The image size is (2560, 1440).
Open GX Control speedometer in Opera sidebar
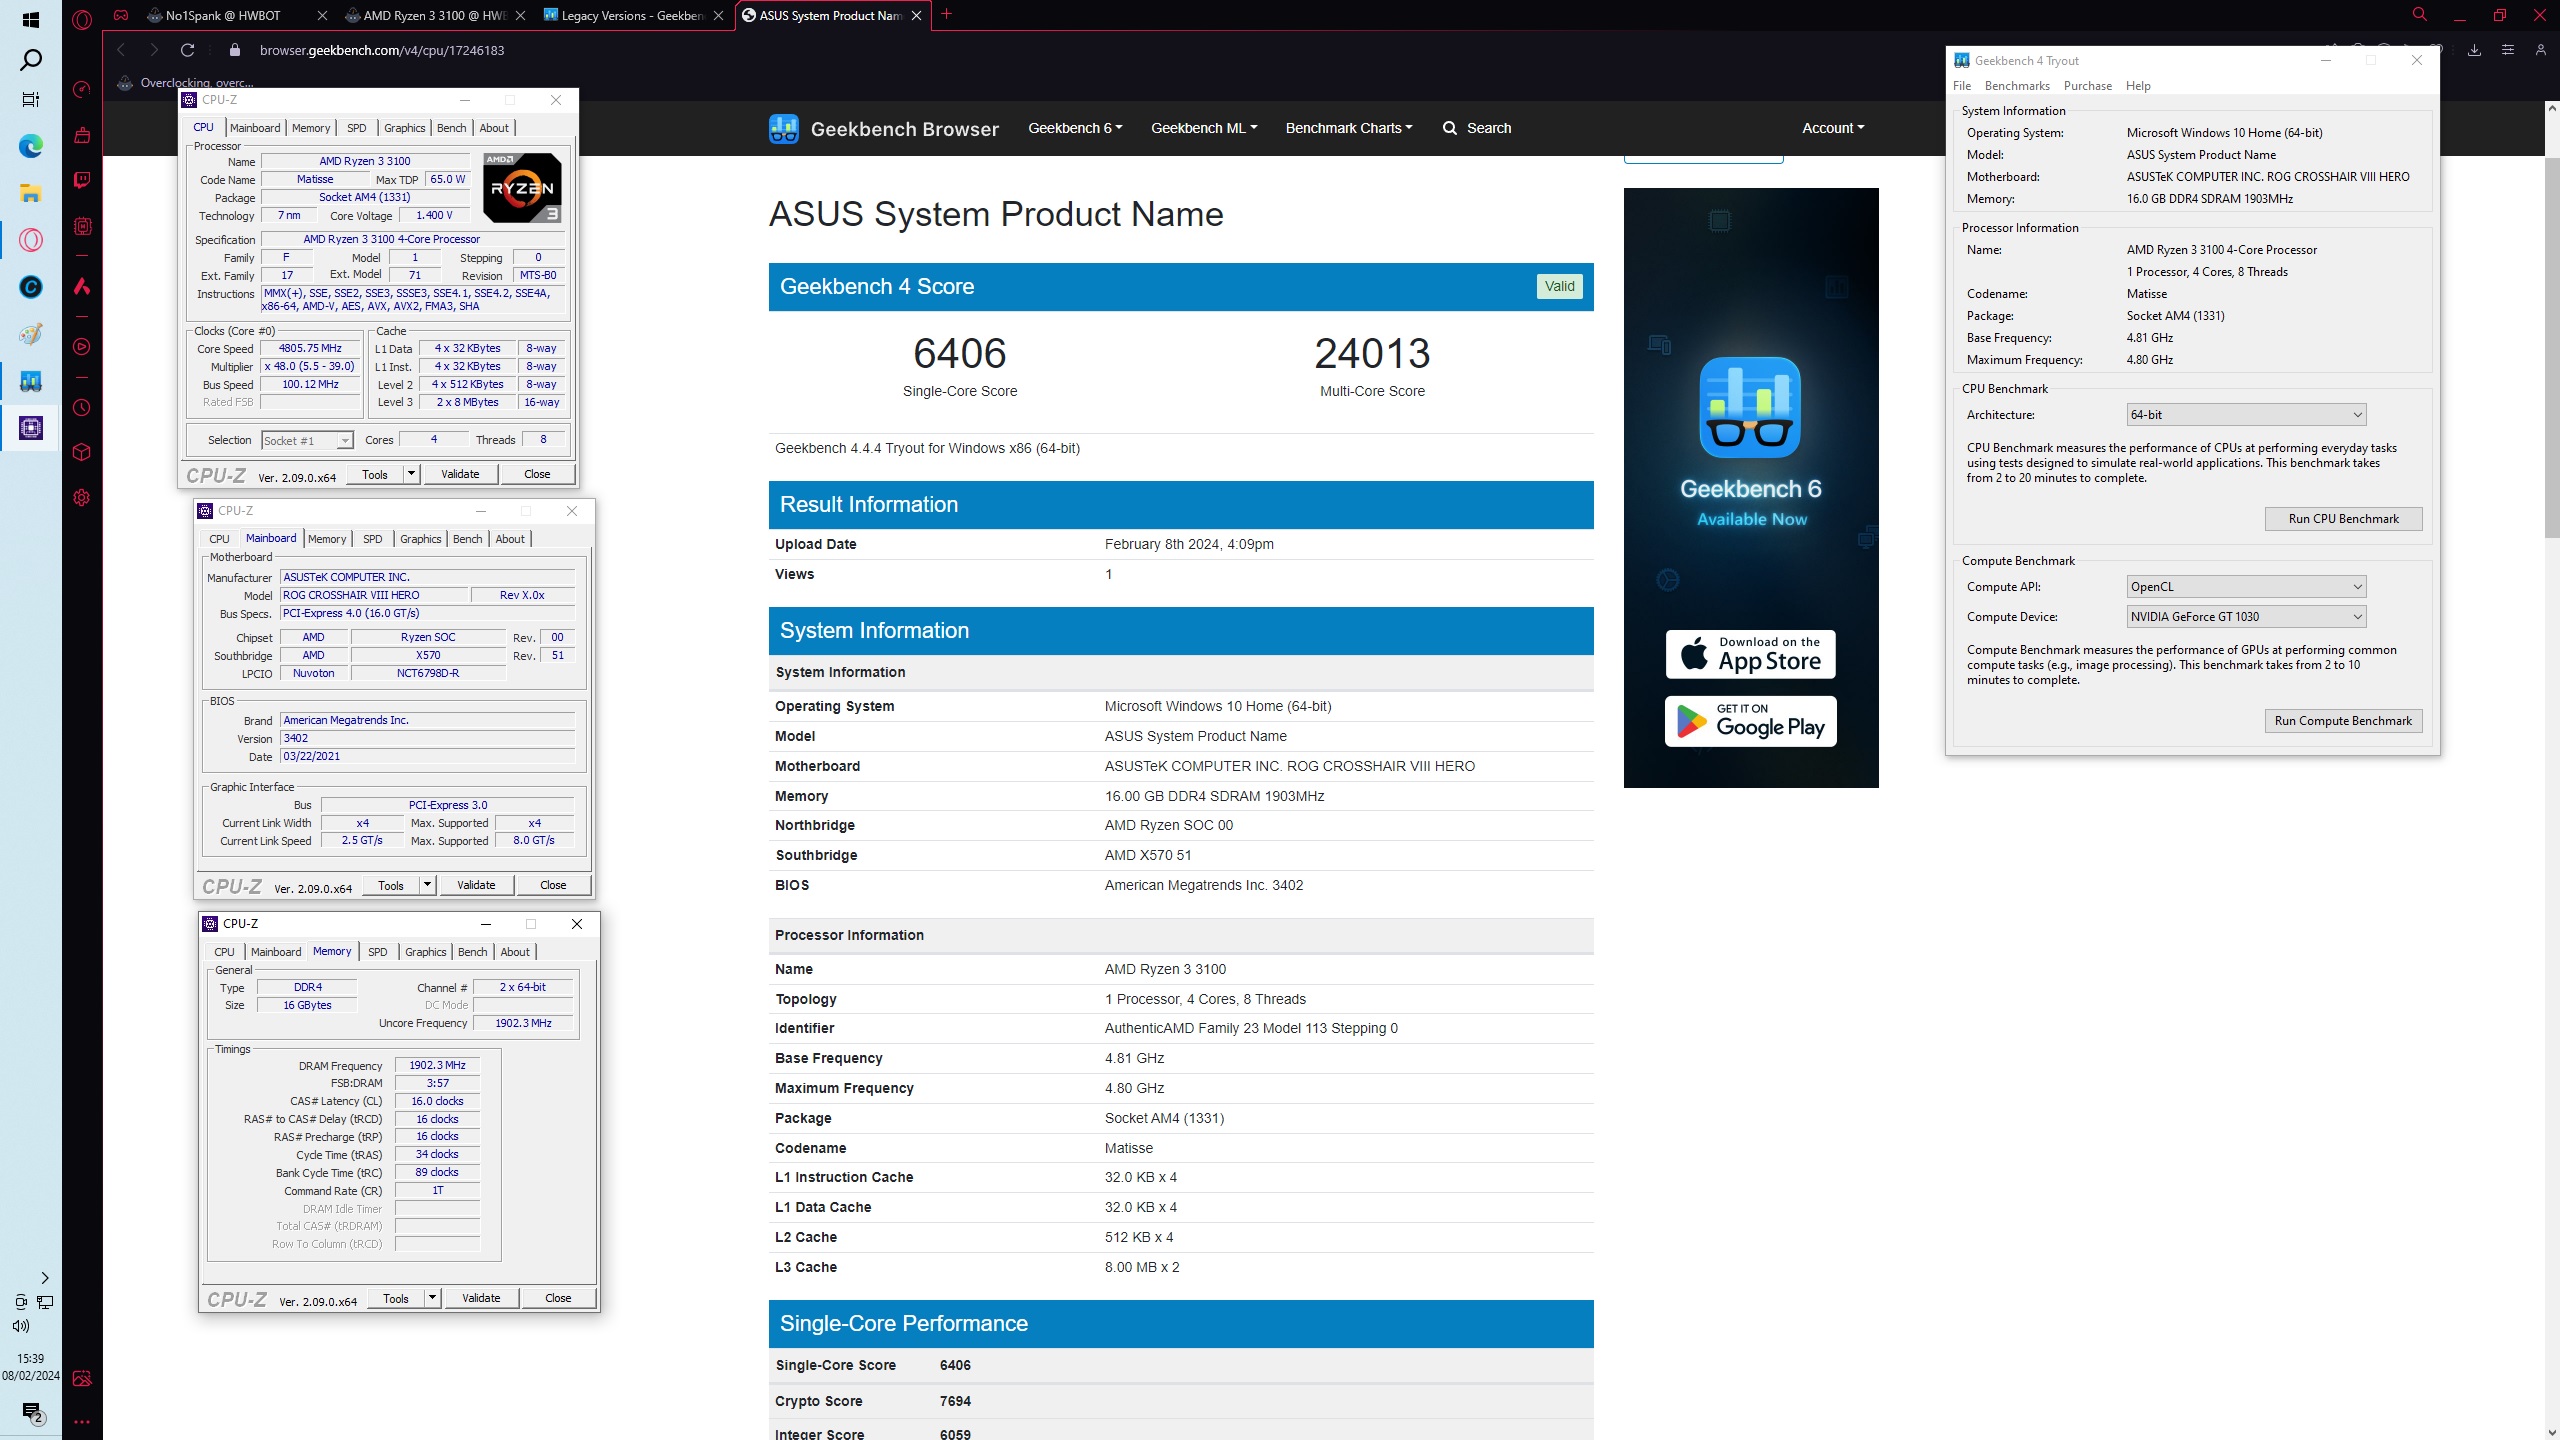coord(82,89)
